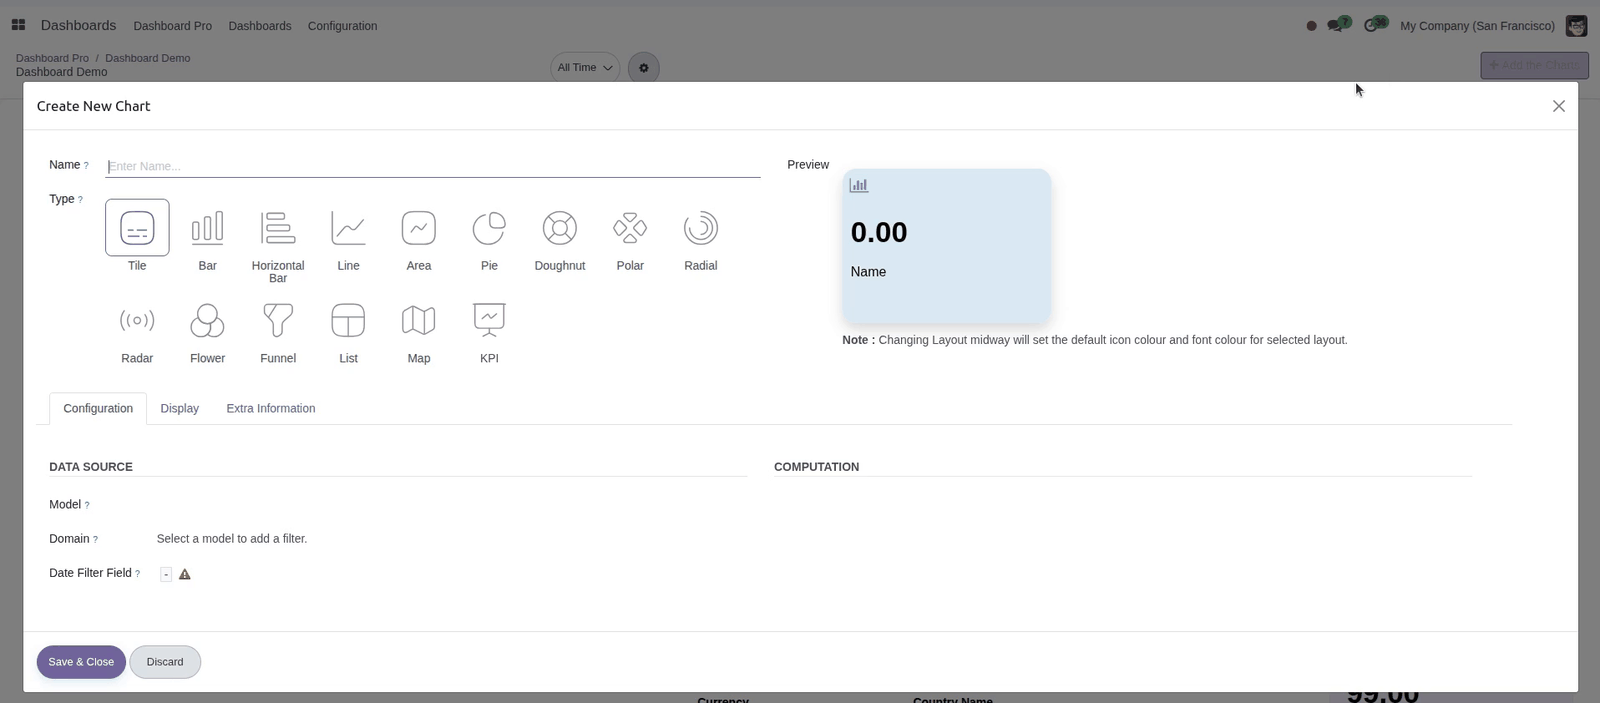
Task: Click the Domain help question mark
Action: 95,540
